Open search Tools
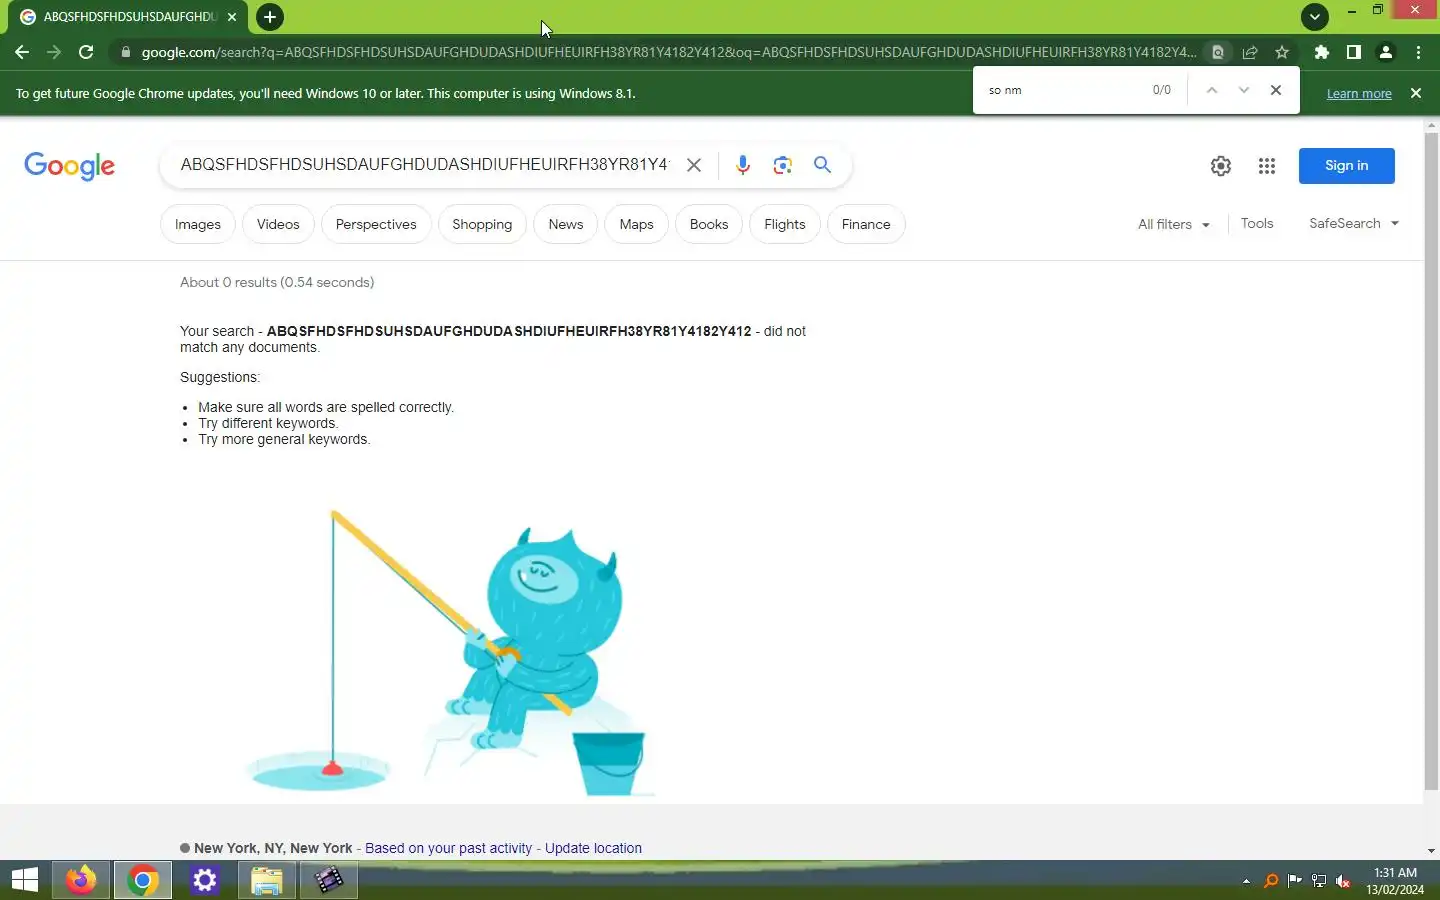 tap(1257, 223)
